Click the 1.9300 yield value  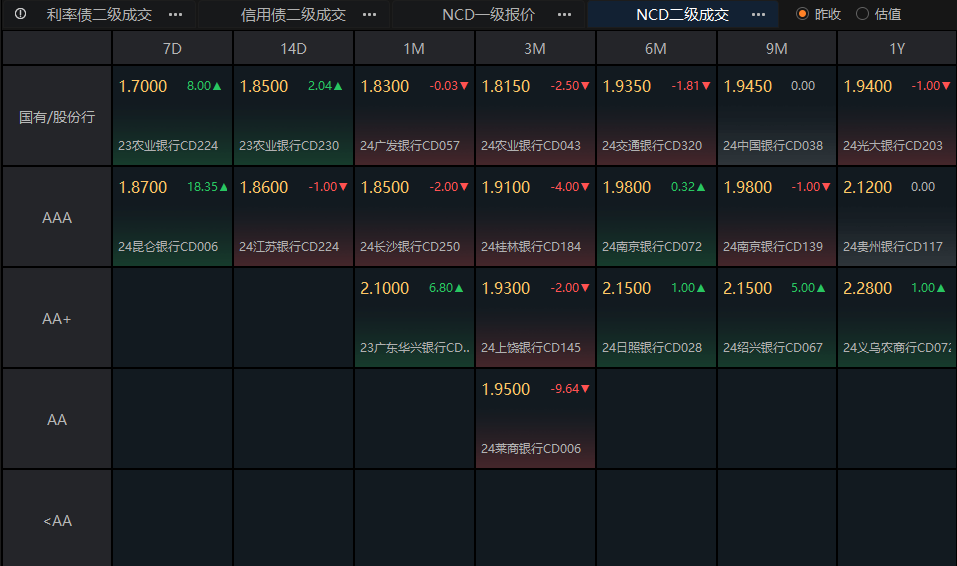tap(505, 288)
